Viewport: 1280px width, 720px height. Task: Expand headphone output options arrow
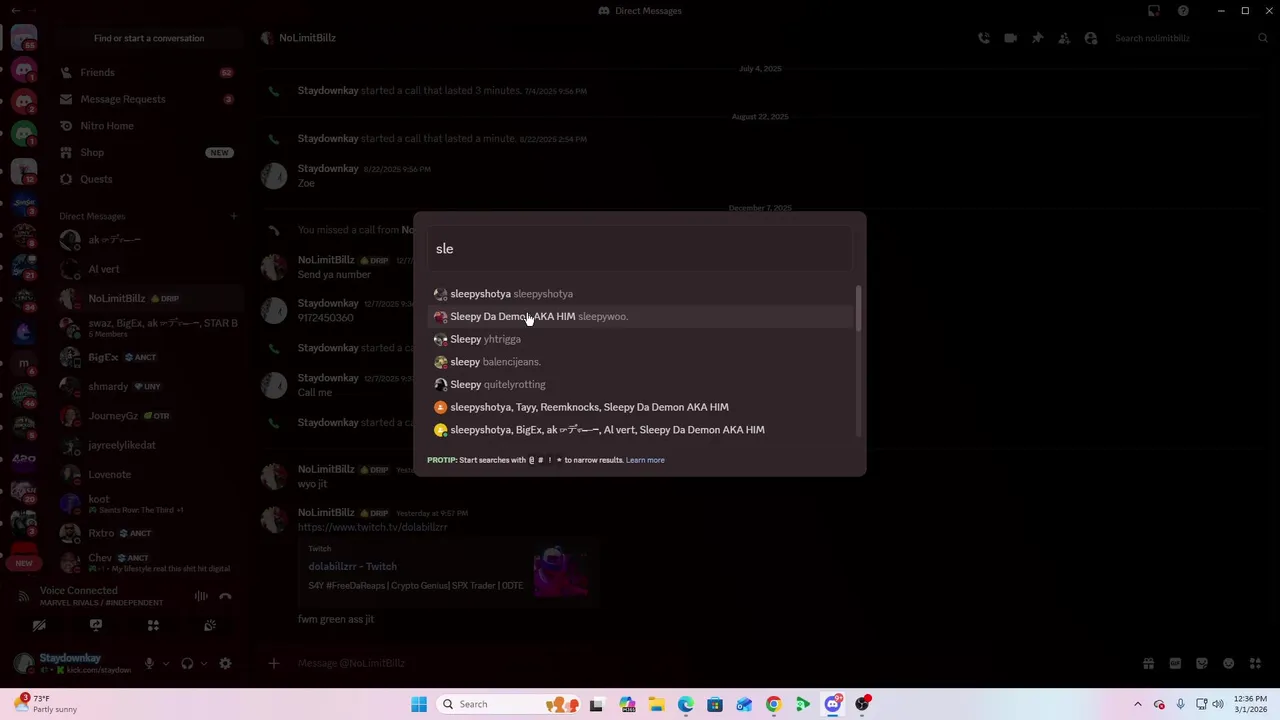click(x=203, y=663)
